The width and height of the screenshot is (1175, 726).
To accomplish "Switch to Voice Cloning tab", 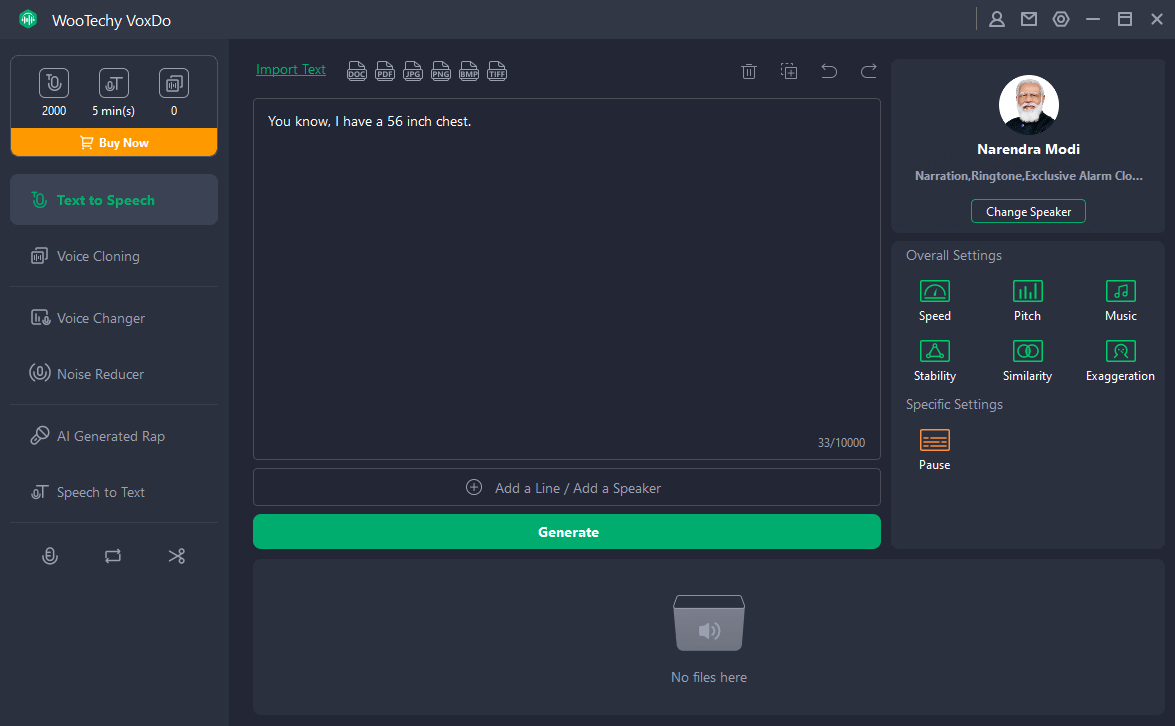I will point(98,256).
